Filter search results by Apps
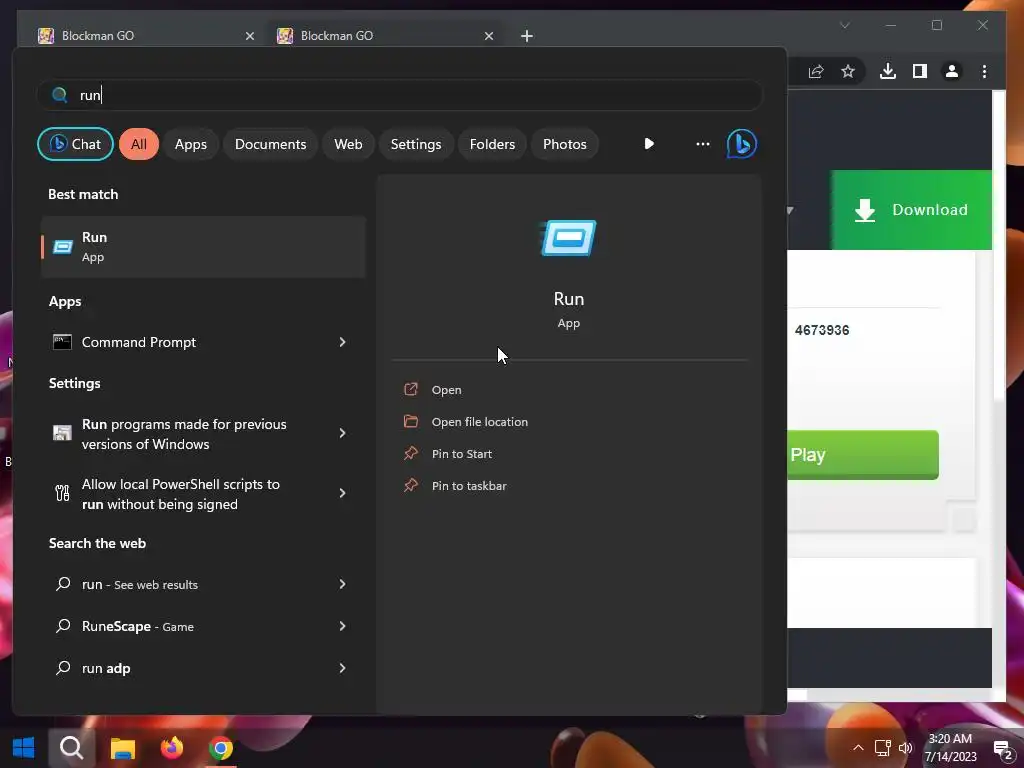This screenshot has height=768, width=1024. (x=191, y=144)
